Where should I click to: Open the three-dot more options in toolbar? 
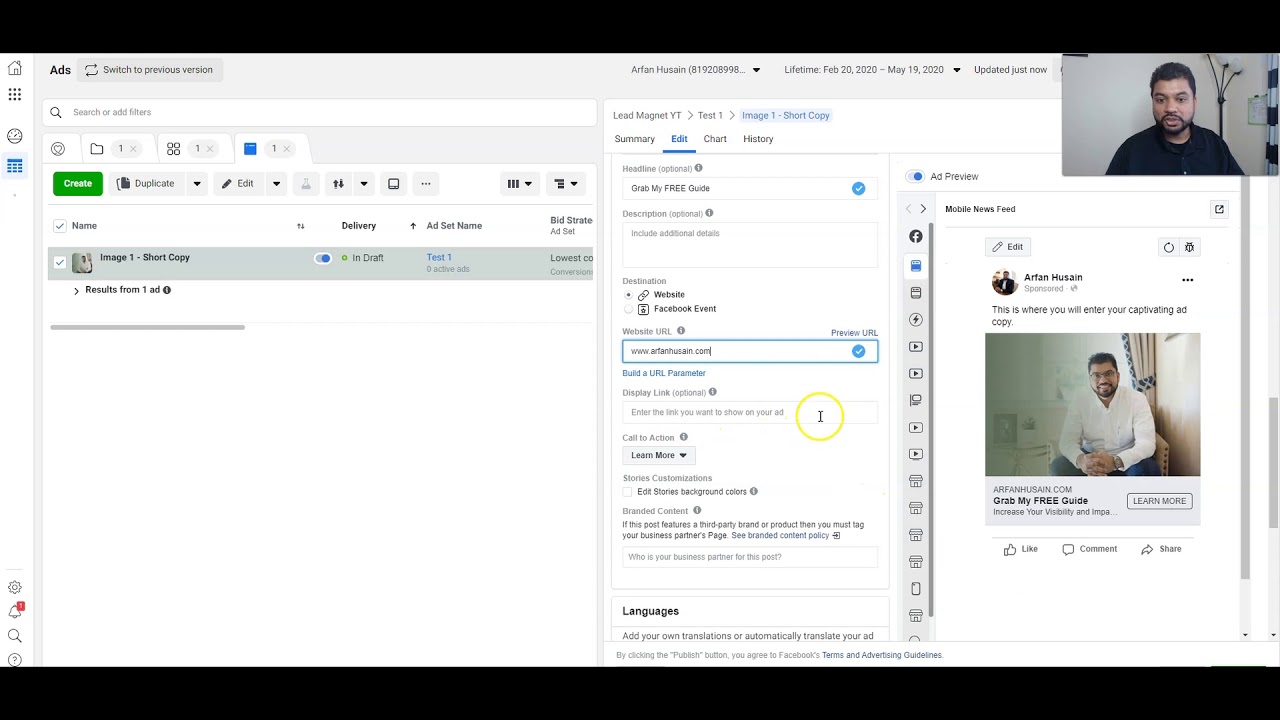pyautogui.click(x=426, y=184)
